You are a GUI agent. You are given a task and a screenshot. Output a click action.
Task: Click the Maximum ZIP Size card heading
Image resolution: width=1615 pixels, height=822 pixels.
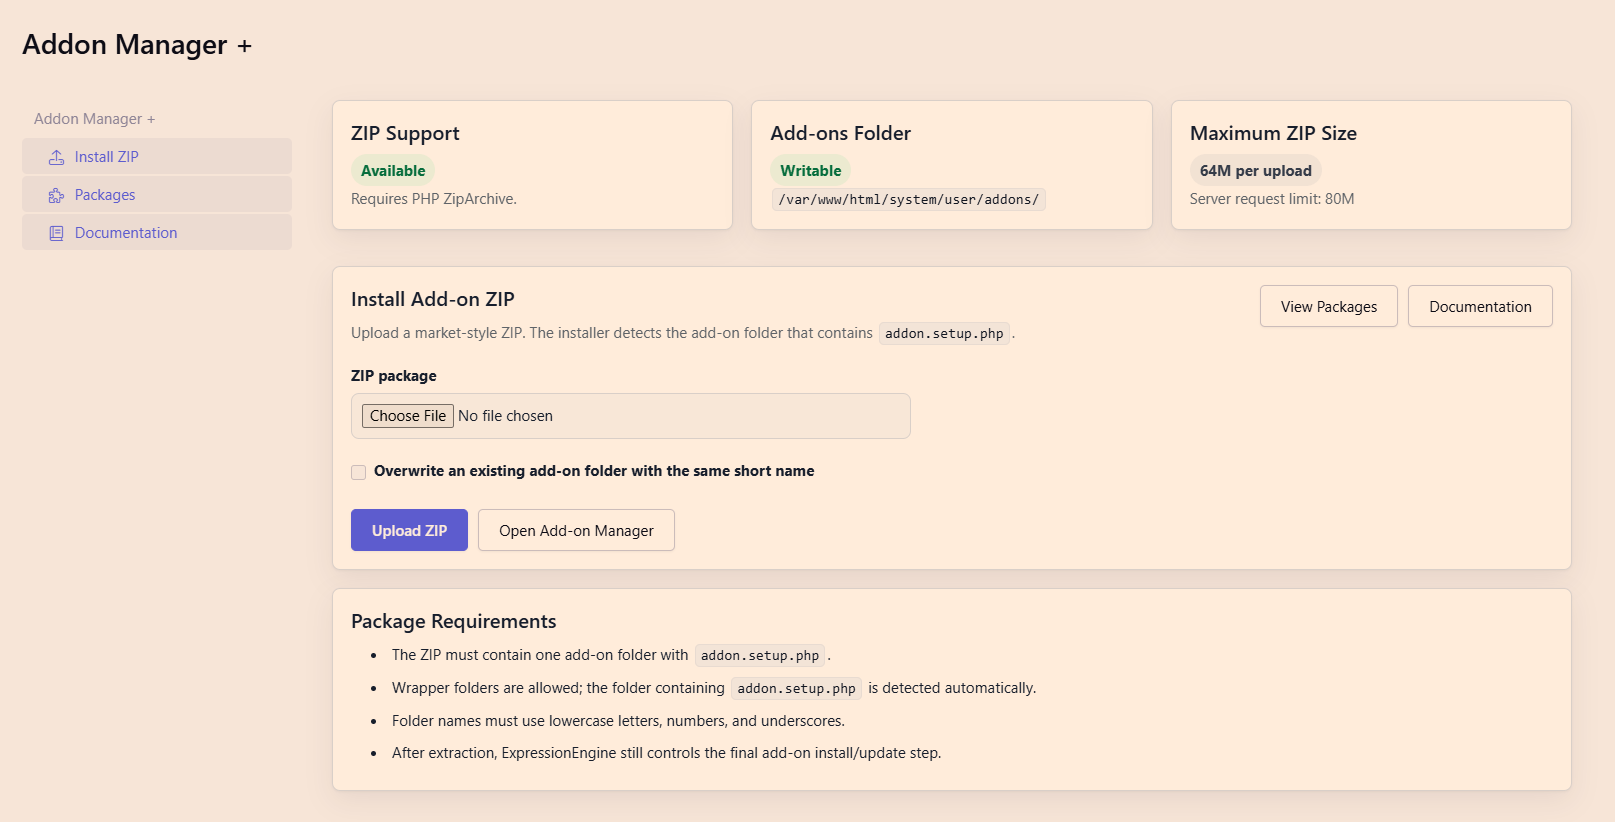[x=1273, y=133]
